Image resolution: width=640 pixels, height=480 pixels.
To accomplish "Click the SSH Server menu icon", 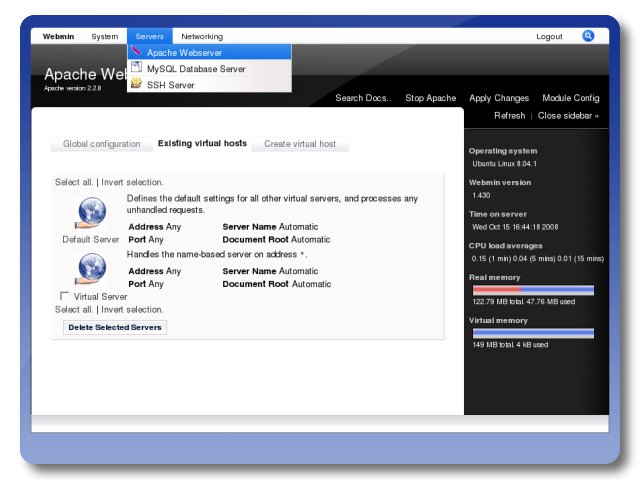I will tap(136, 85).
